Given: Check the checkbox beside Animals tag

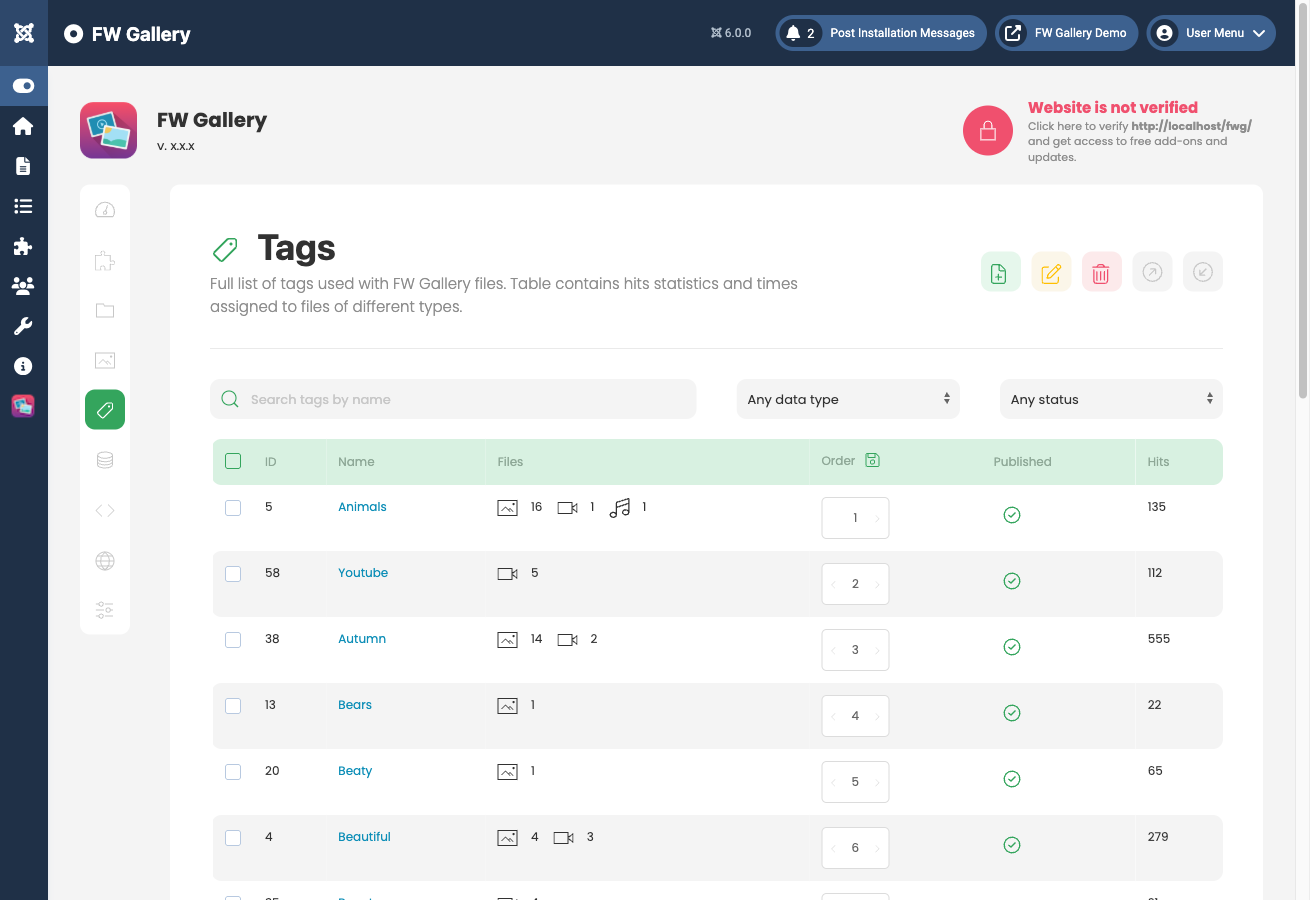Looking at the screenshot, I should pos(233,507).
